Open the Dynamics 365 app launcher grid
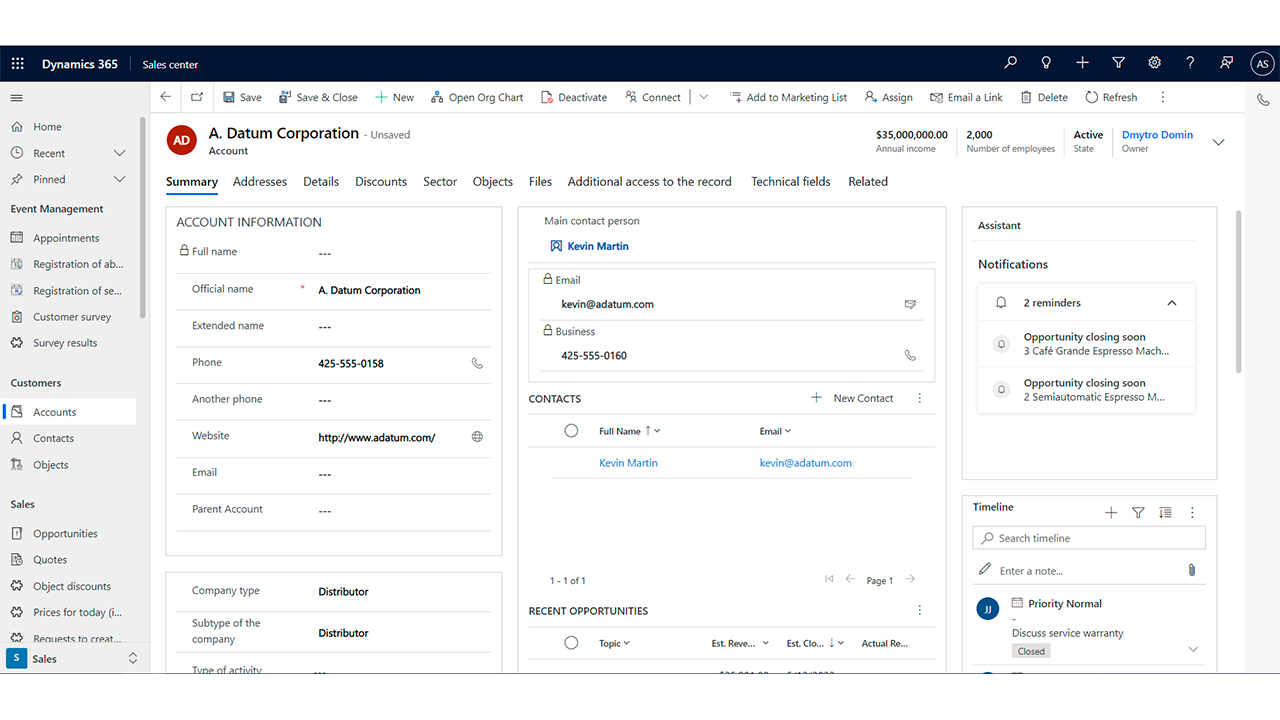The width and height of the screenshot is (1280, 720). click(17, 64)
